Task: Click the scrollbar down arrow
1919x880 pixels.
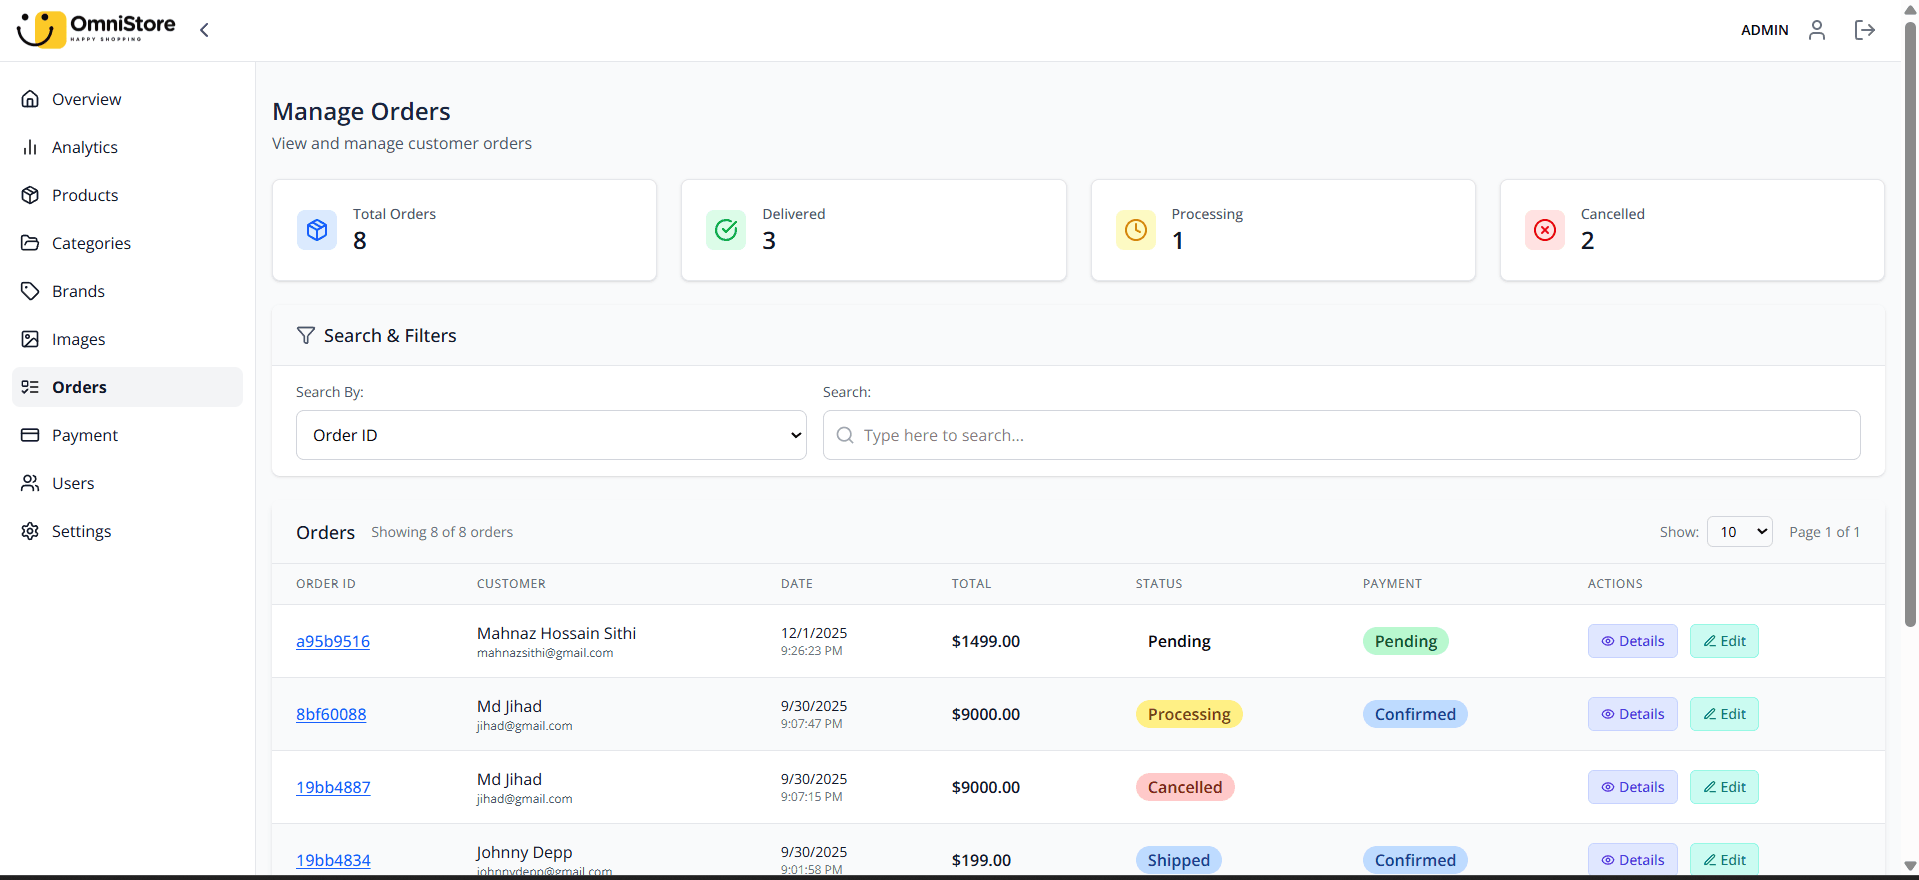Action: (1910, 866)
